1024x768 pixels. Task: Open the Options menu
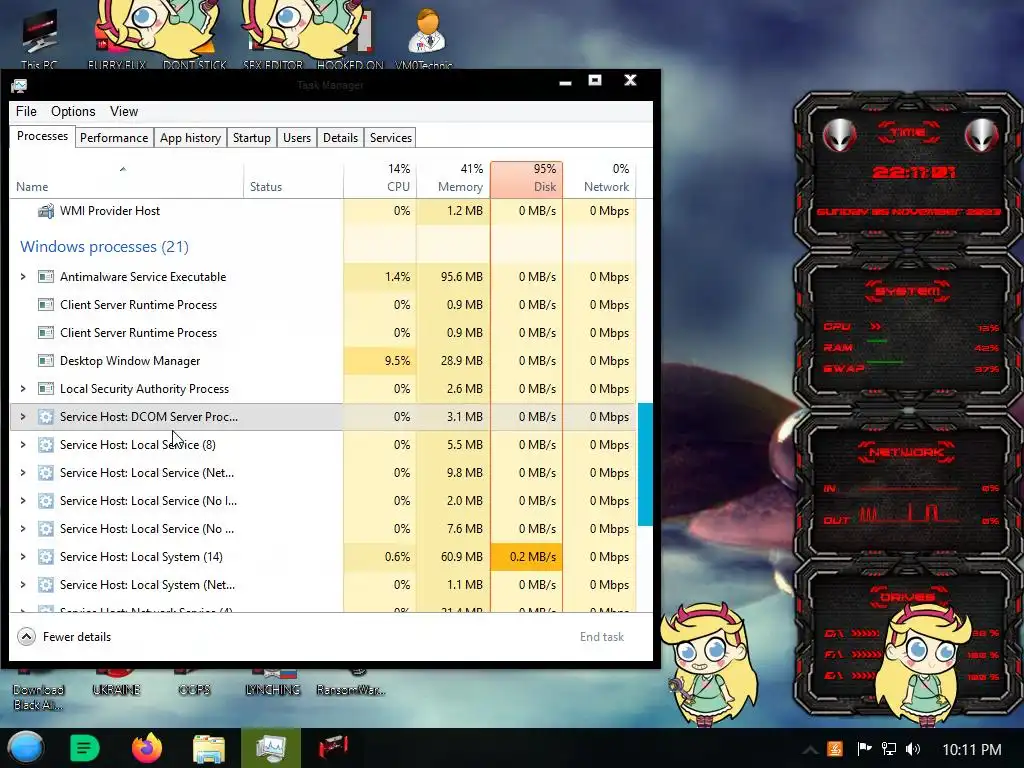[73, 112]
